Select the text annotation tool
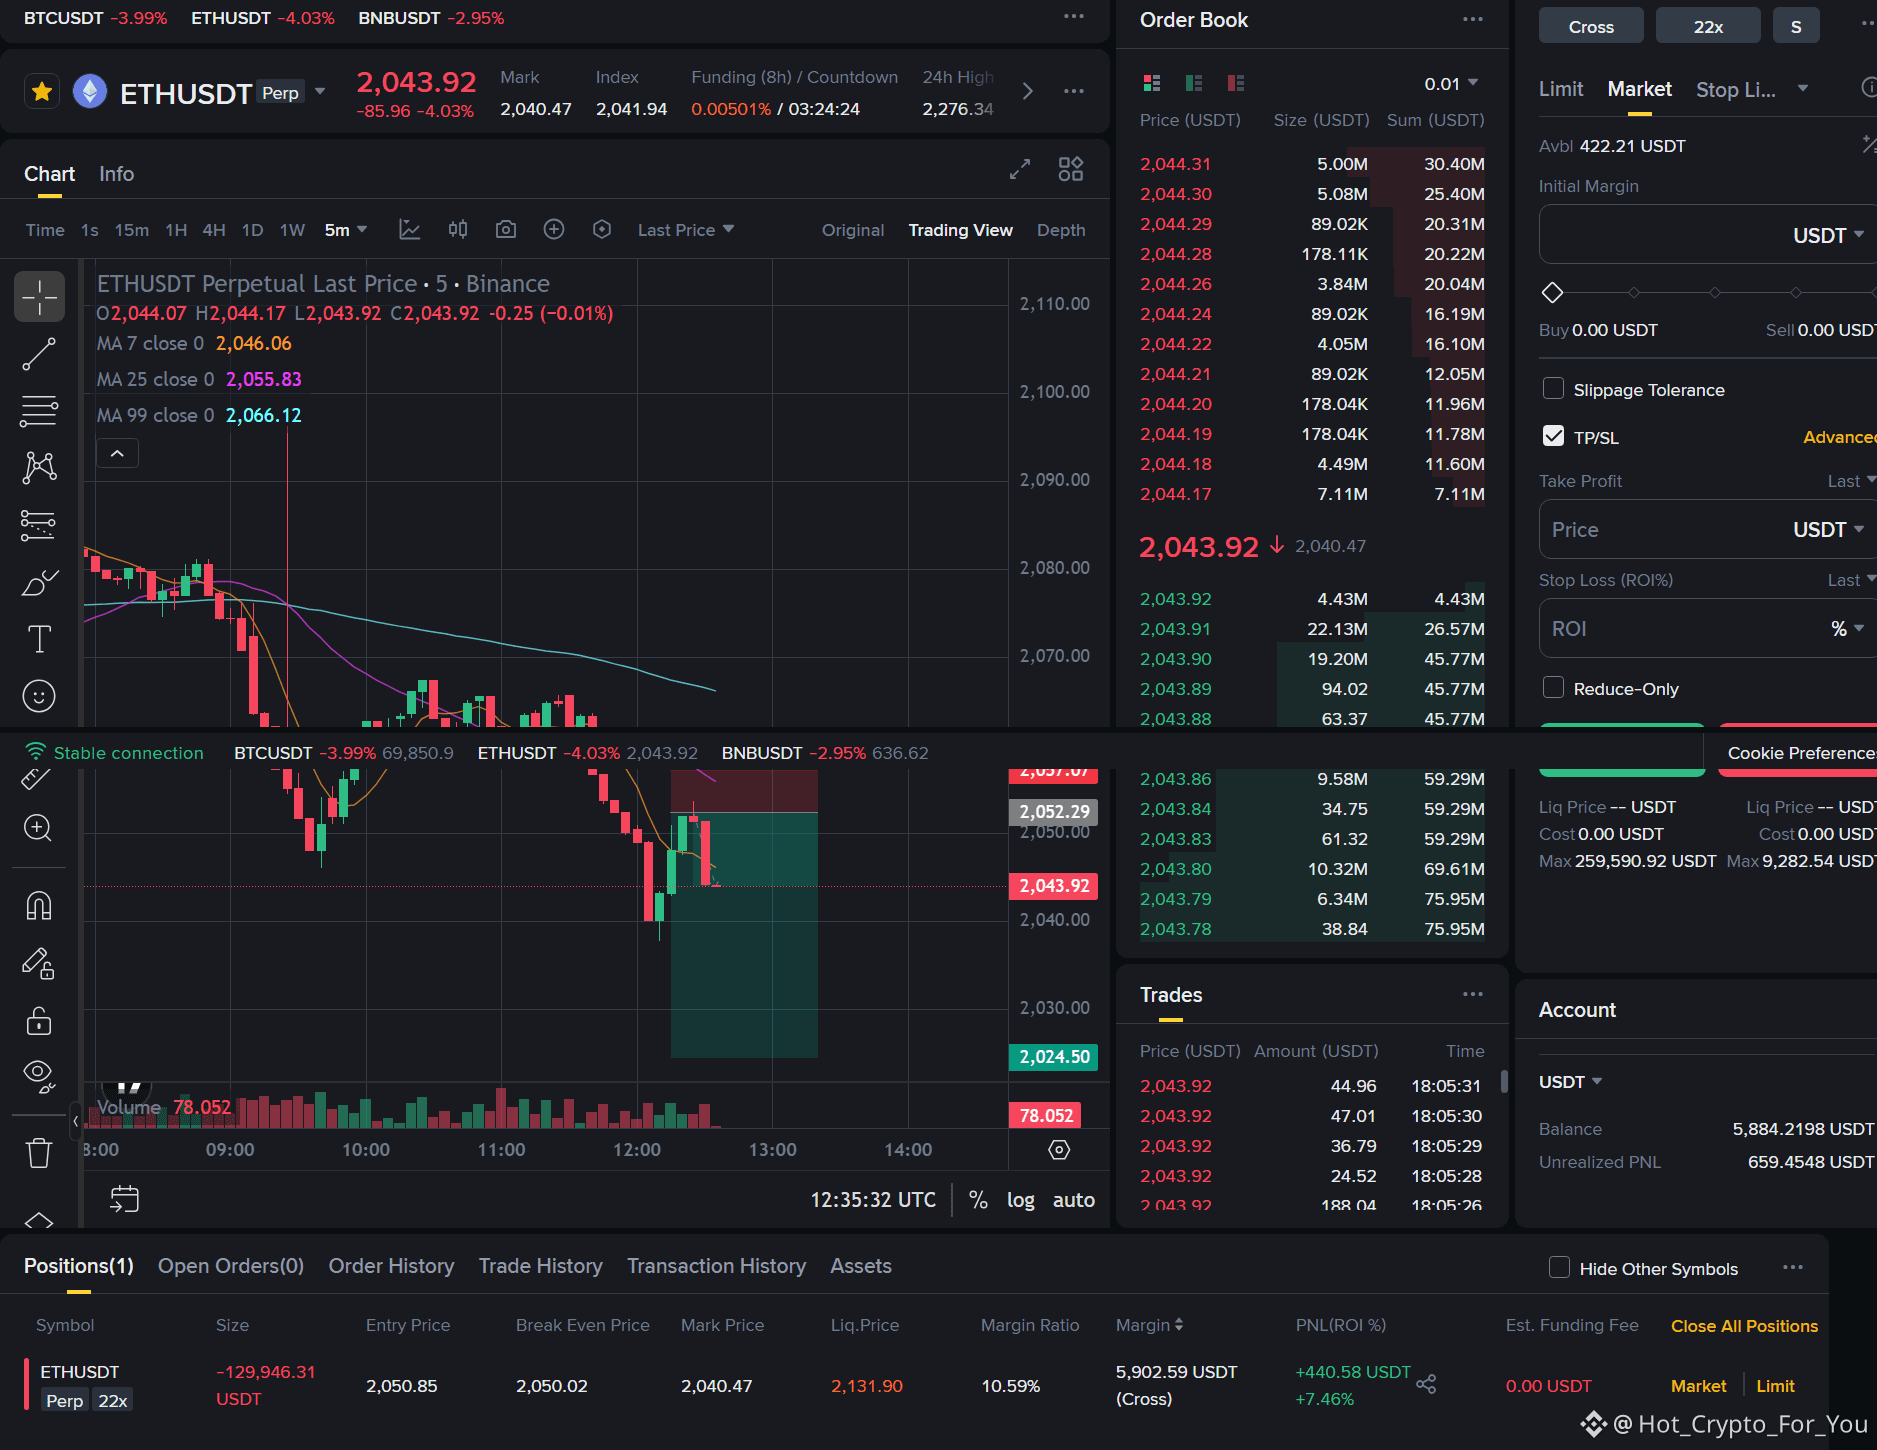This screenshot has width=1877, height=1450. tap(39, 639)
